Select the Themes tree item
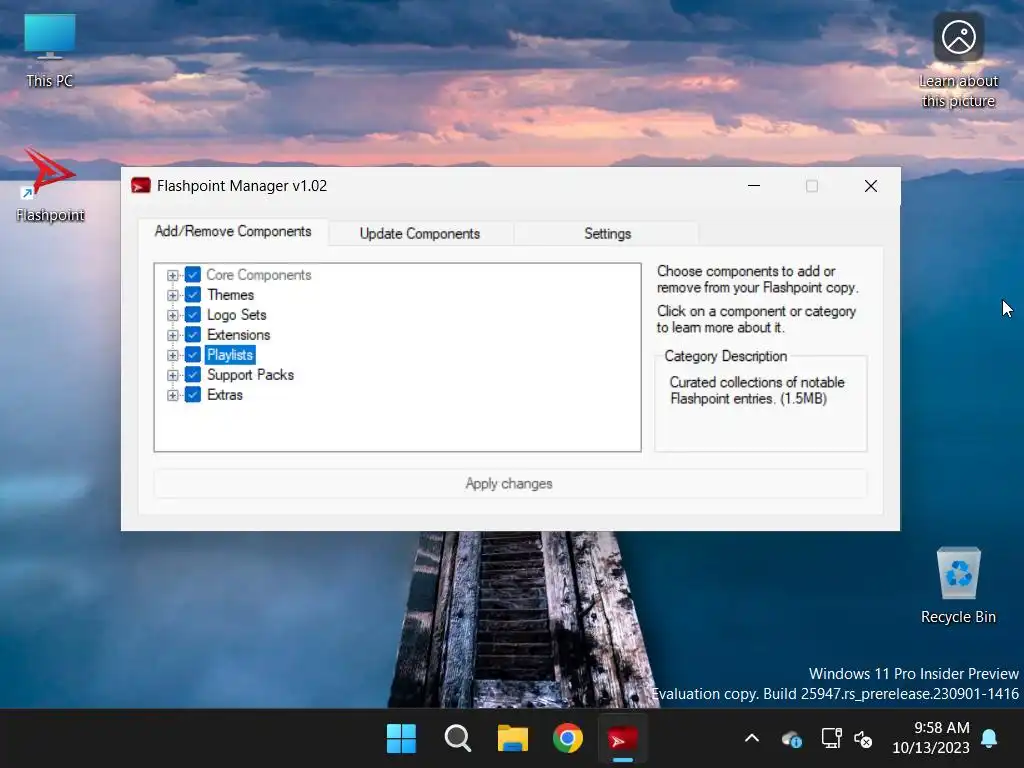This screenshot has width=1024, height=768. point(231,295)
